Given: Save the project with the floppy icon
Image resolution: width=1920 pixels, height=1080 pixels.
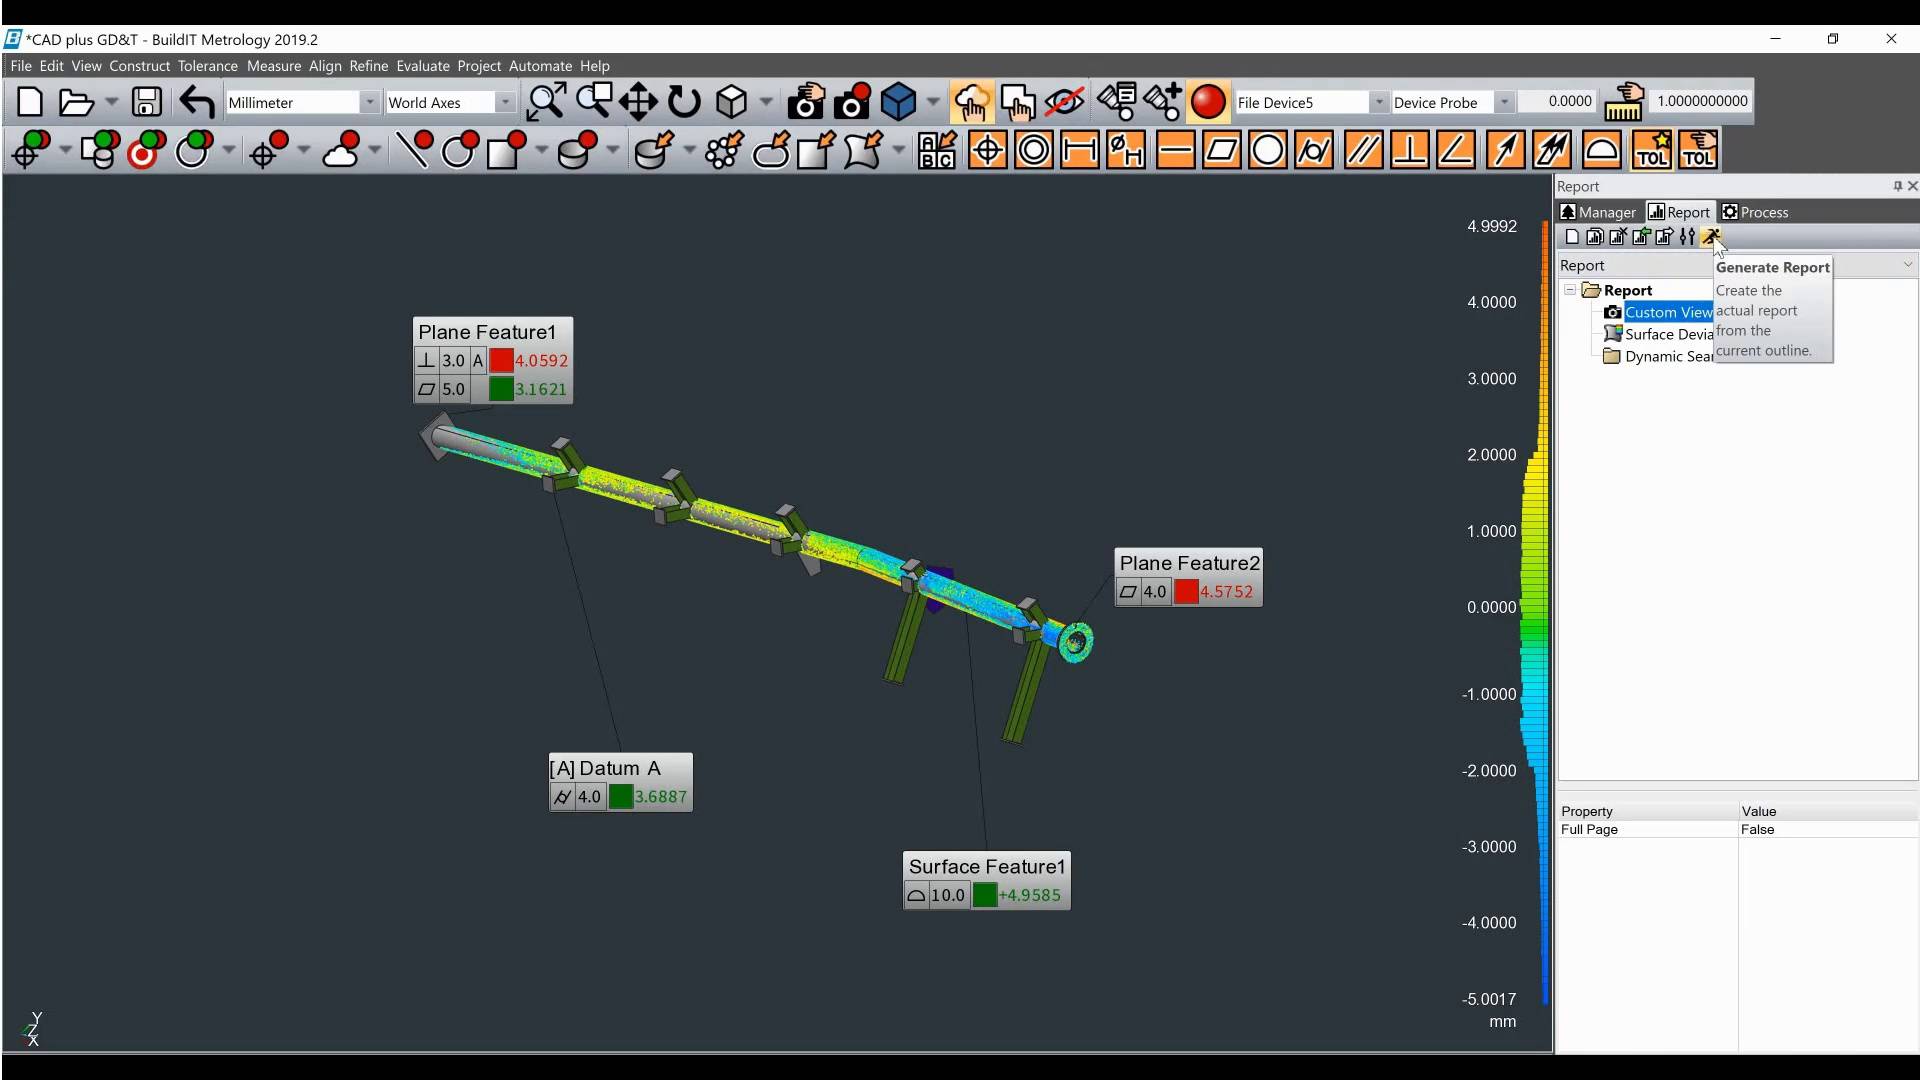Looking at the screenshot, I should coord(147,102).
